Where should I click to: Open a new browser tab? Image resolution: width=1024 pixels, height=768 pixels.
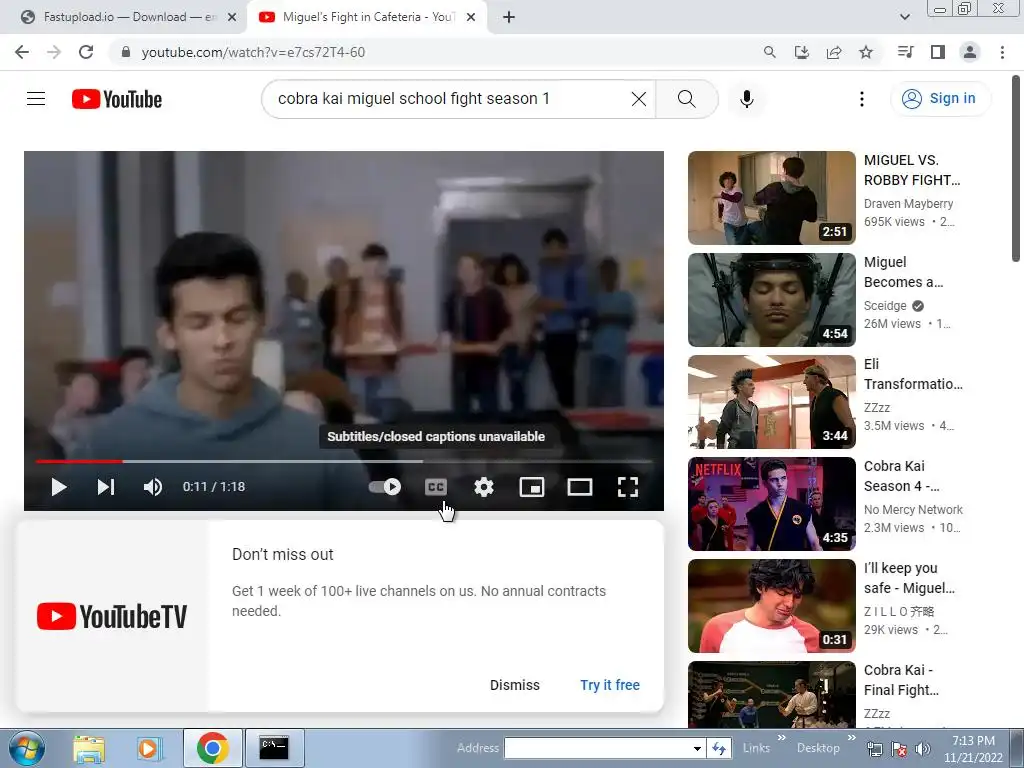pyautogui.click(x=509, y=17)
